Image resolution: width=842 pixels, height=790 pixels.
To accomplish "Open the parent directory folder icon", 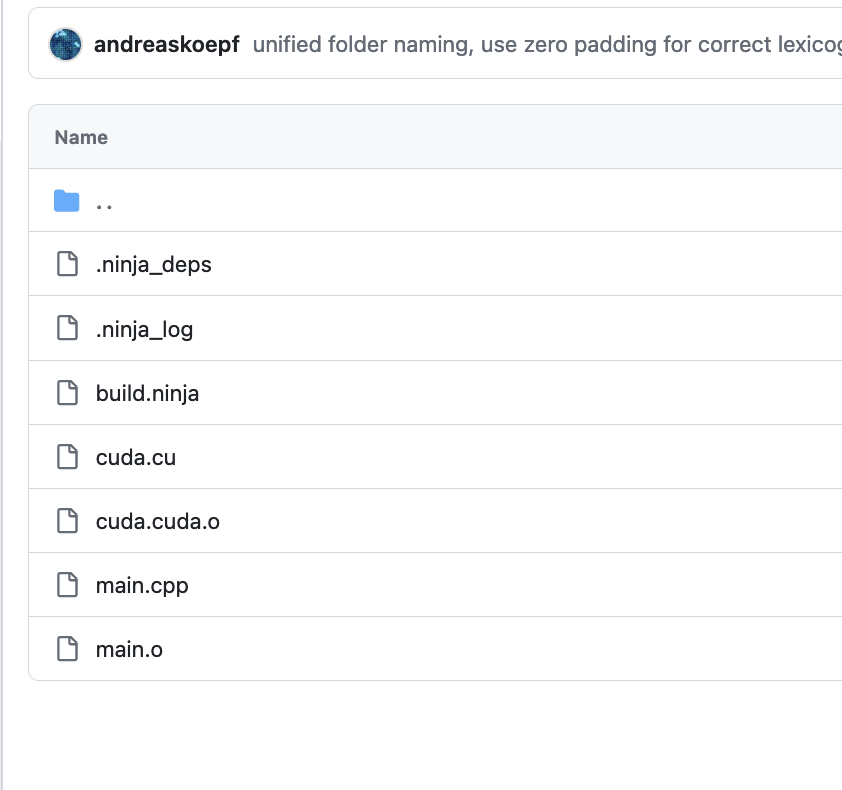I will click(67, 201).
